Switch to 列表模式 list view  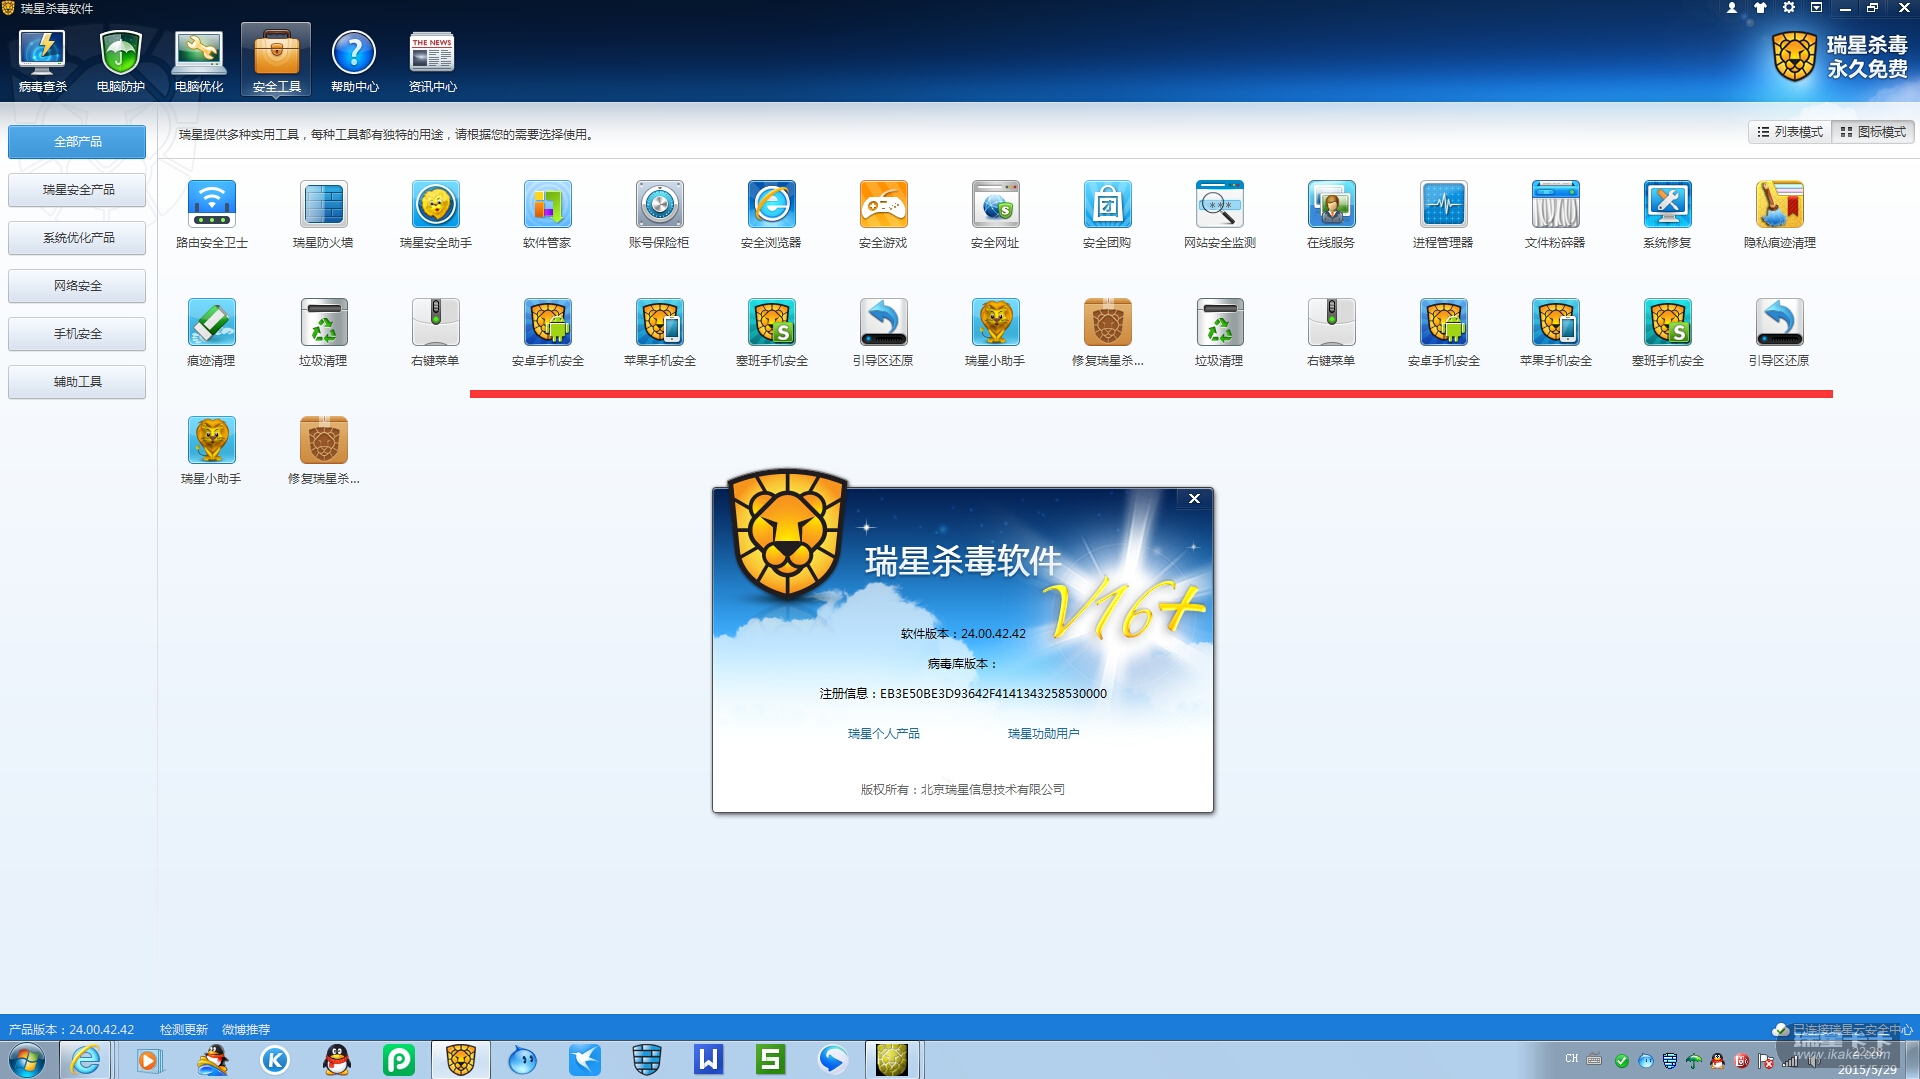(1790, 132)
